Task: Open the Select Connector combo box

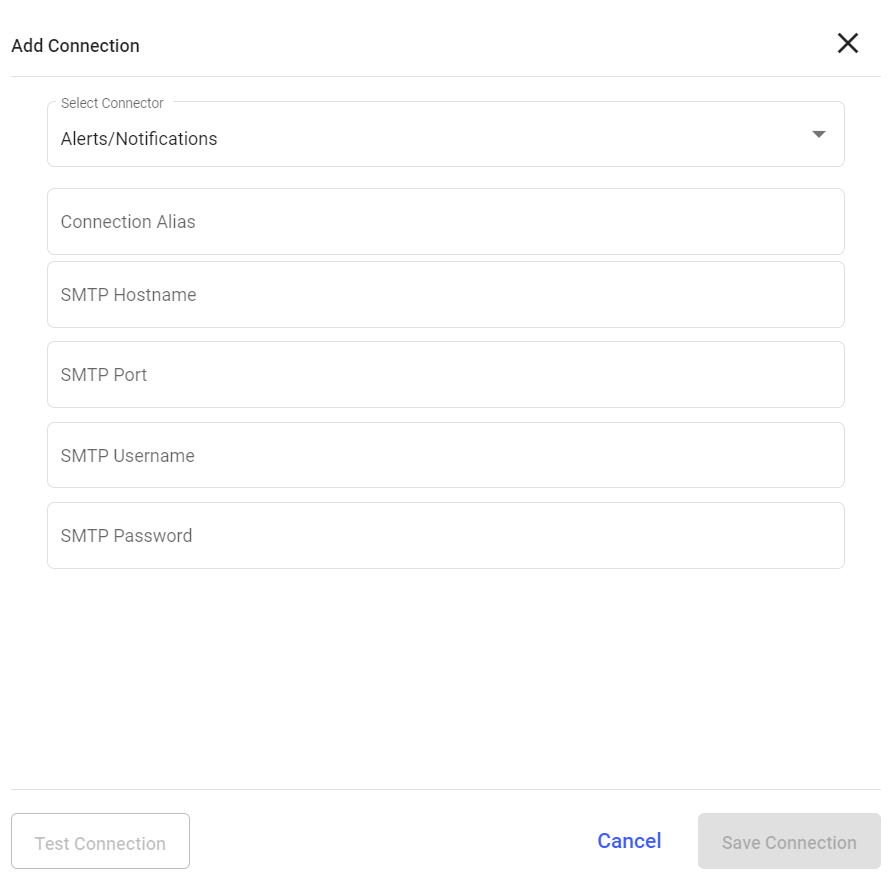Action: pyautogui.click(x=445, y=135)
